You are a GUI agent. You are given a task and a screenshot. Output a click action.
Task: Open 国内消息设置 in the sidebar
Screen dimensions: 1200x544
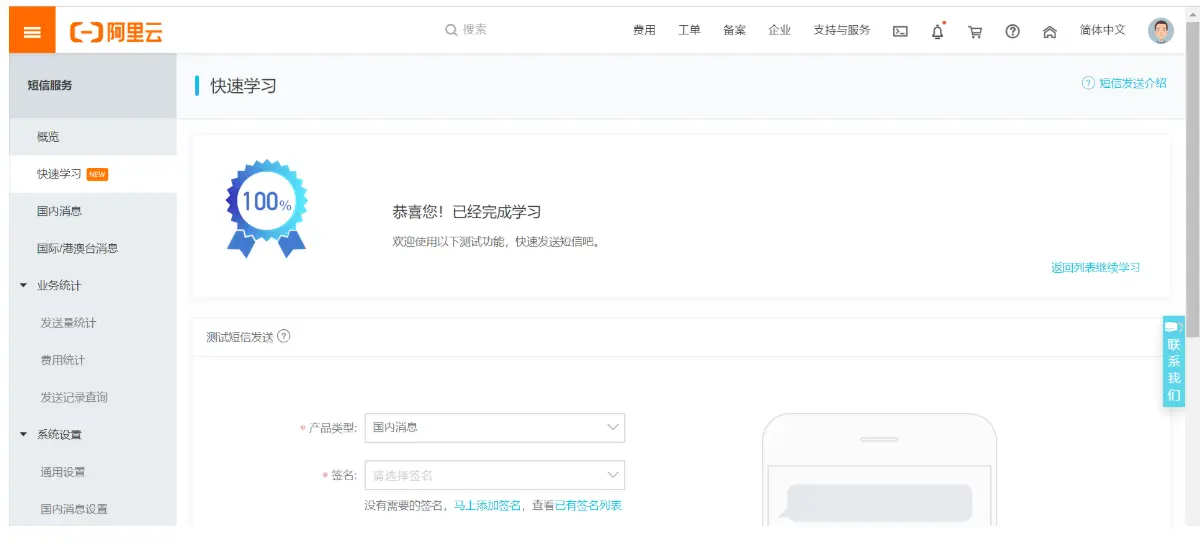(x=93, y=509)
